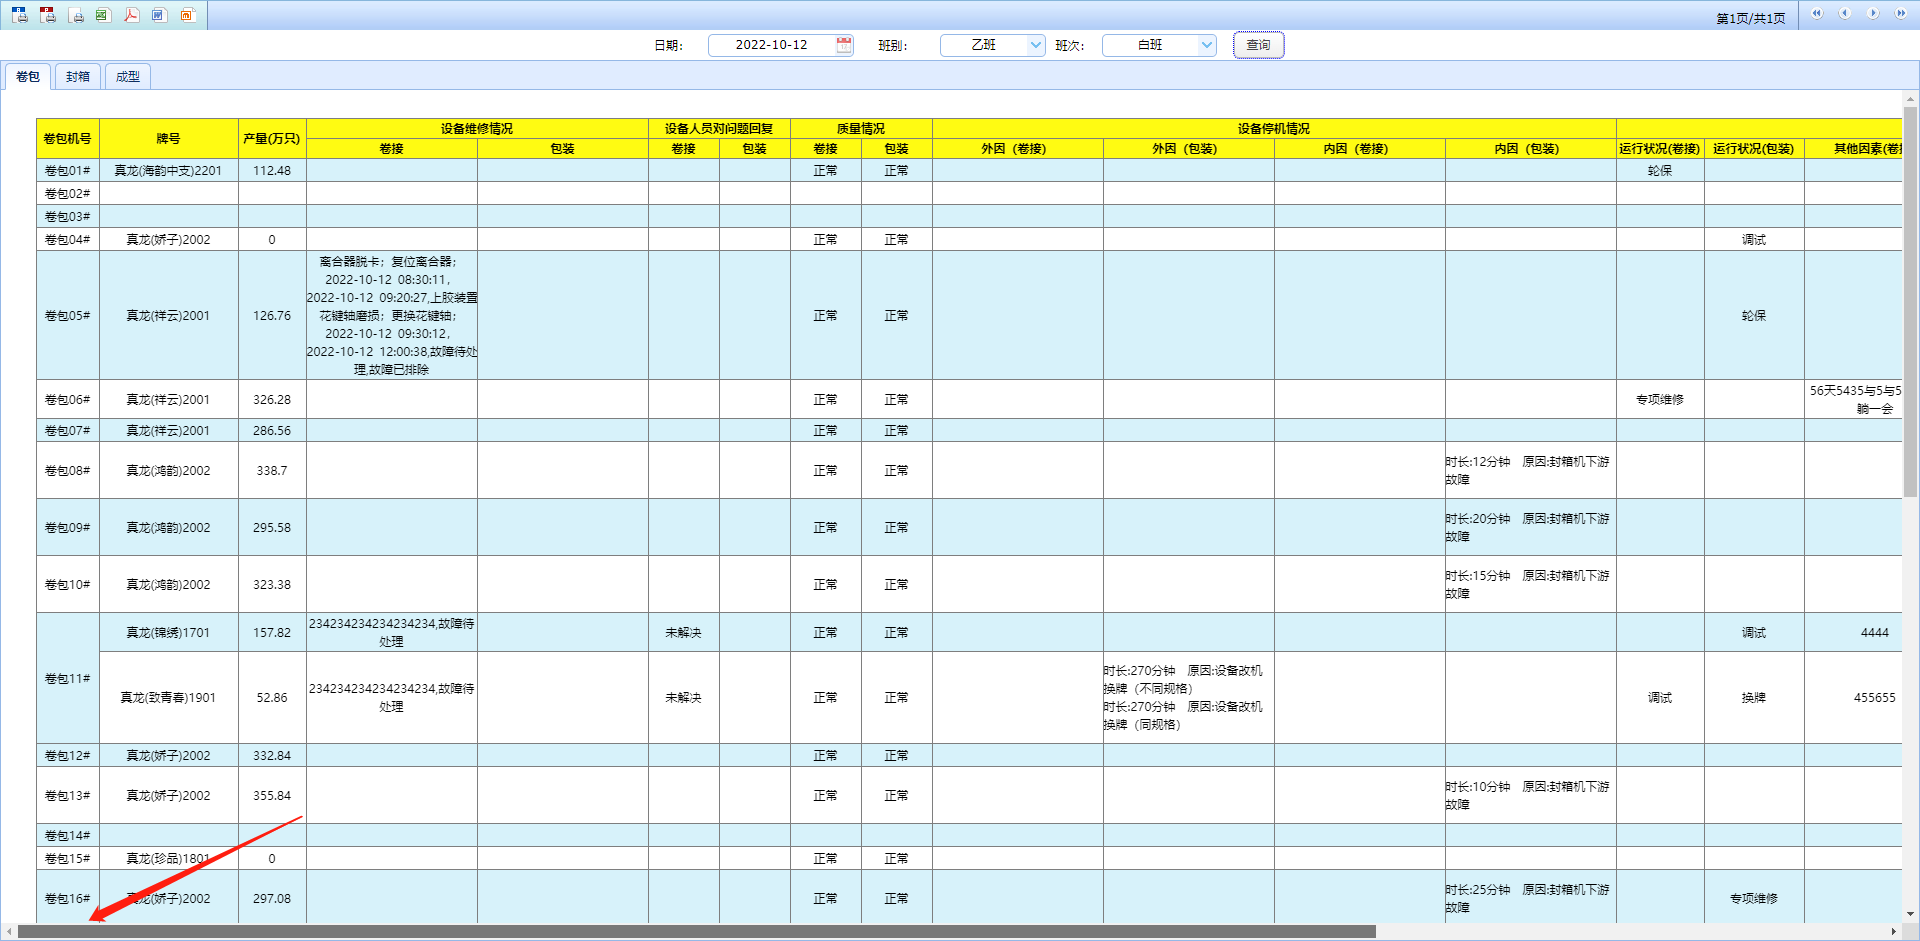Click output value 112.48

tap(272, 171)
